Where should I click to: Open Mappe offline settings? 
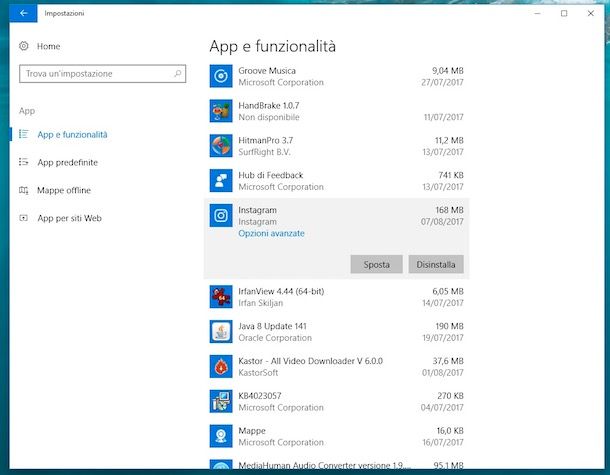[64, 190]
